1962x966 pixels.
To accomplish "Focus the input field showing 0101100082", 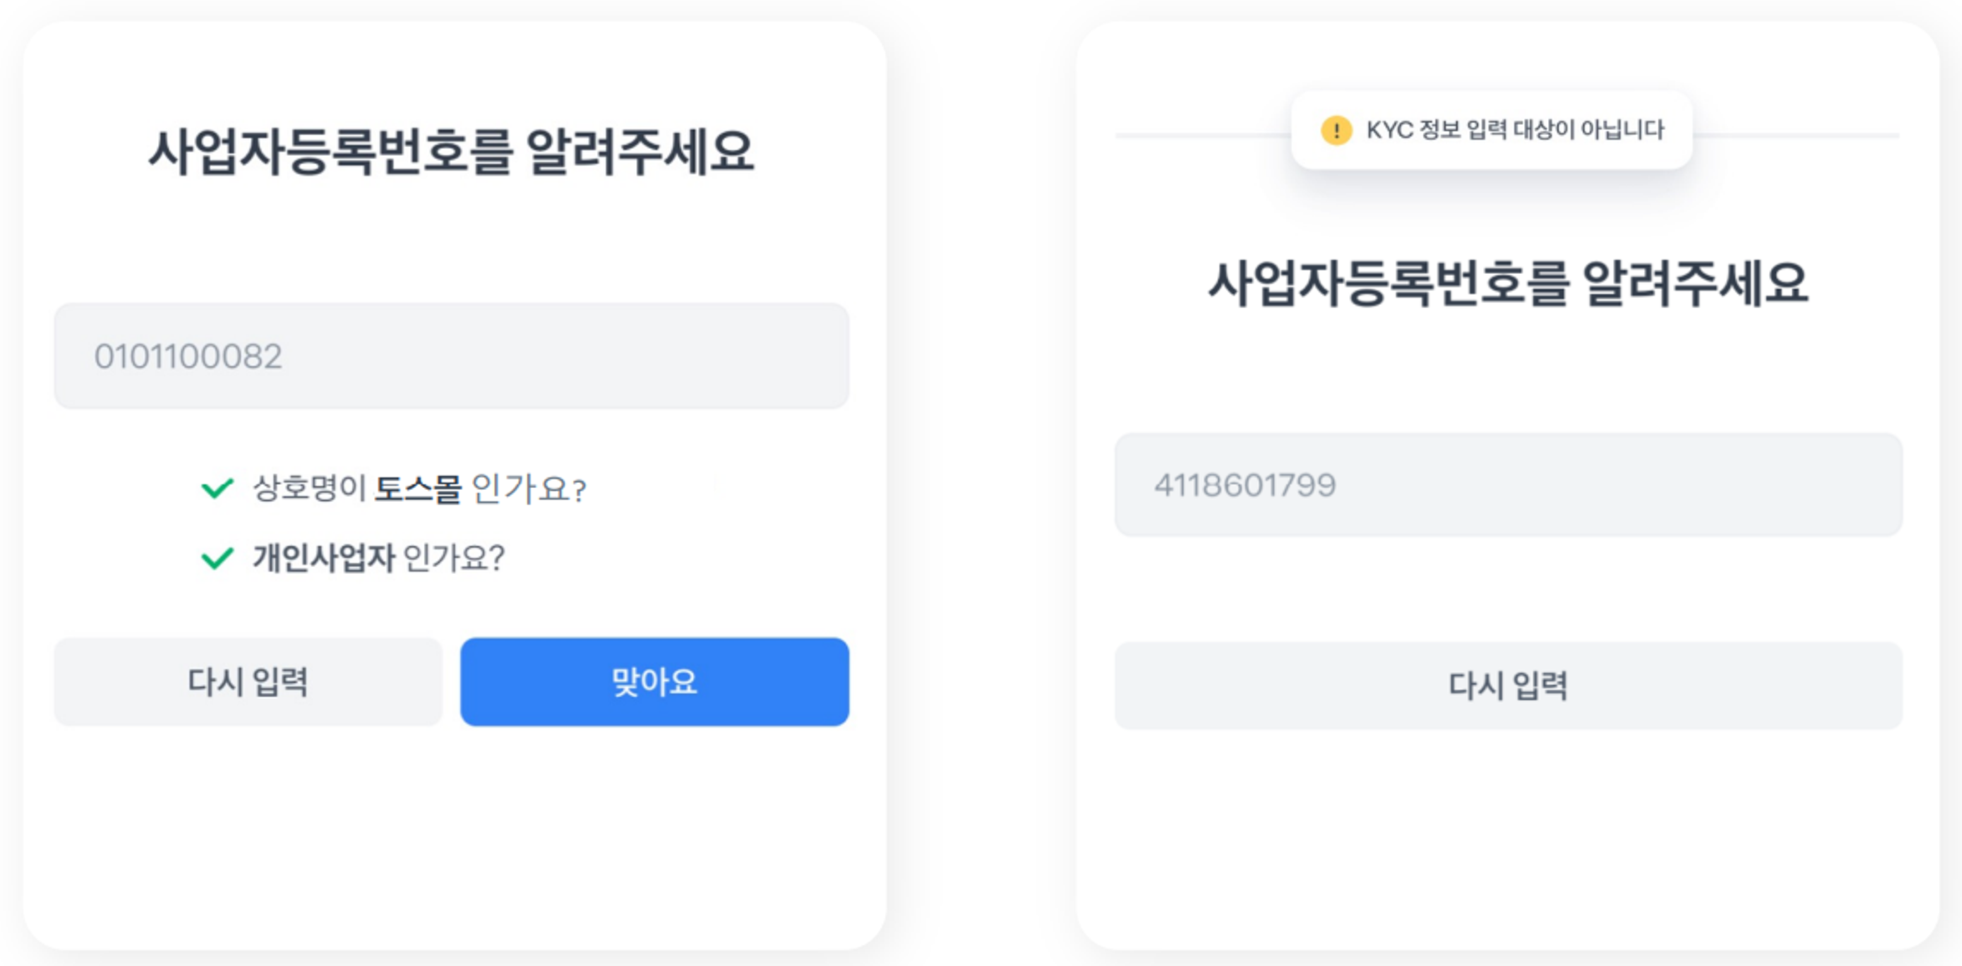I will [x=451, y=356].
